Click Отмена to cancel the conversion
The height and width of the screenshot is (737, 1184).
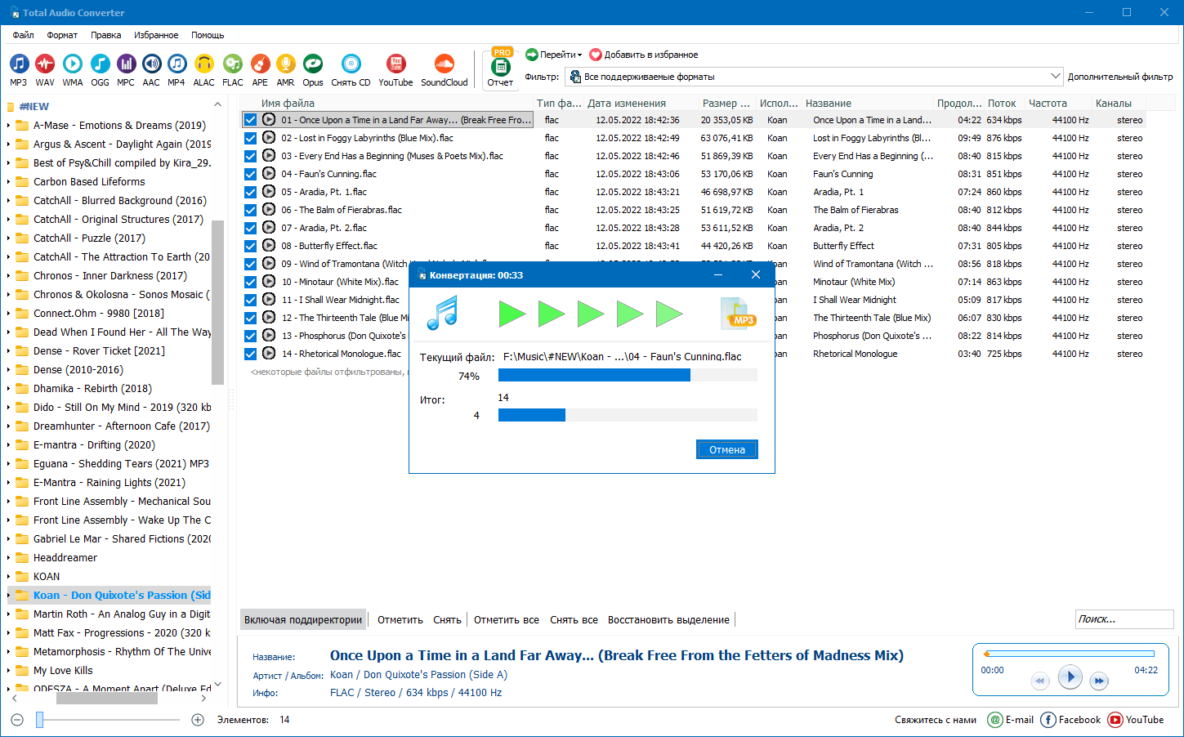pyautogui.click(x=726, y=449)
